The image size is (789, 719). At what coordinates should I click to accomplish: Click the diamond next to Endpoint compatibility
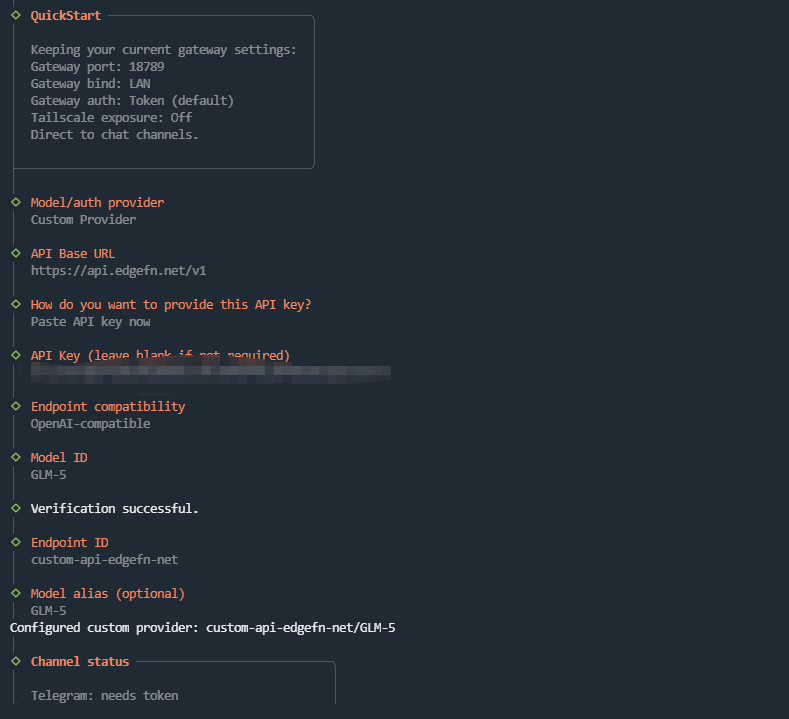16,406
